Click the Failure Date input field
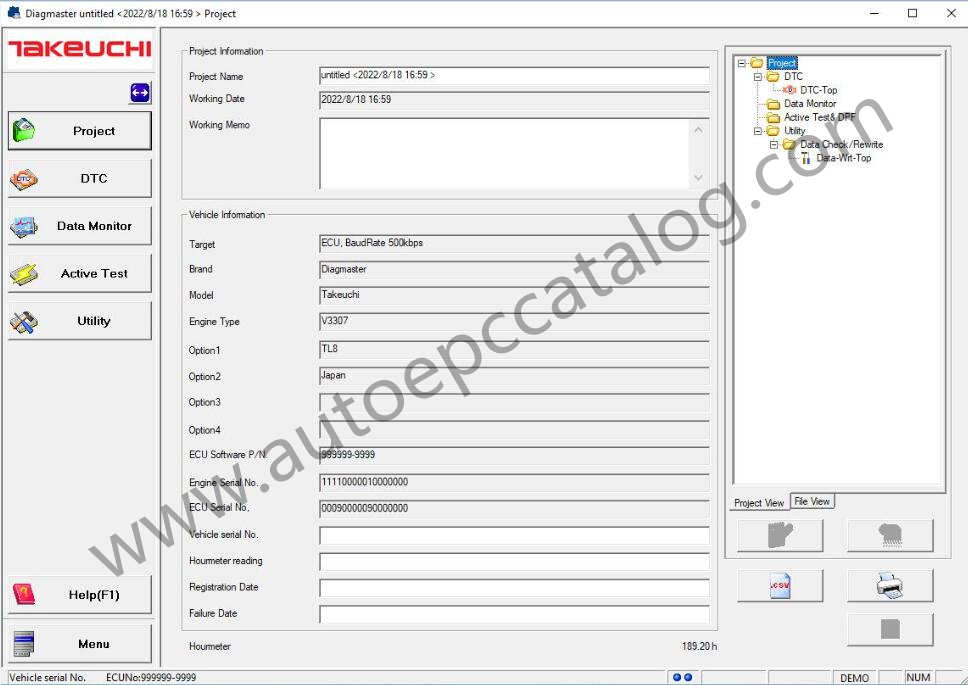This screenshot has height=685, width=968. 514,614
